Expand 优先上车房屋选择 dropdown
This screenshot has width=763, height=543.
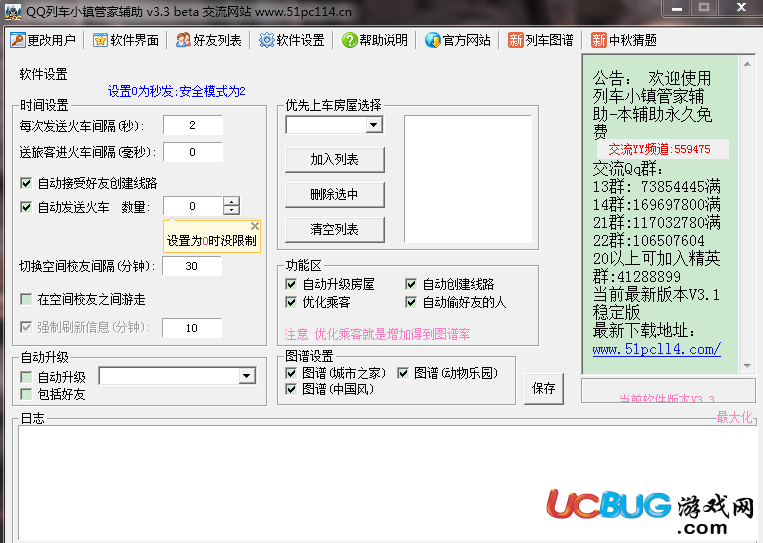[x=373, y=126]
